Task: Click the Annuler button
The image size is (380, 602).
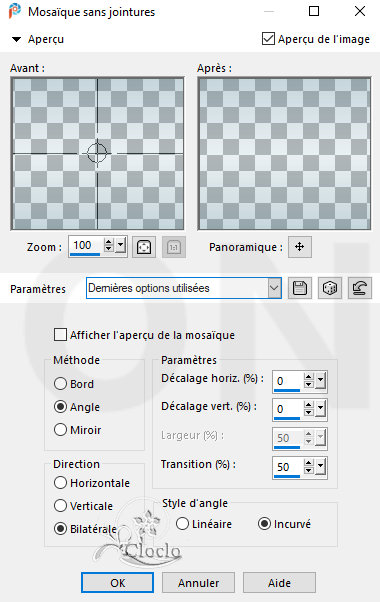Action: (x=198, y=583)
